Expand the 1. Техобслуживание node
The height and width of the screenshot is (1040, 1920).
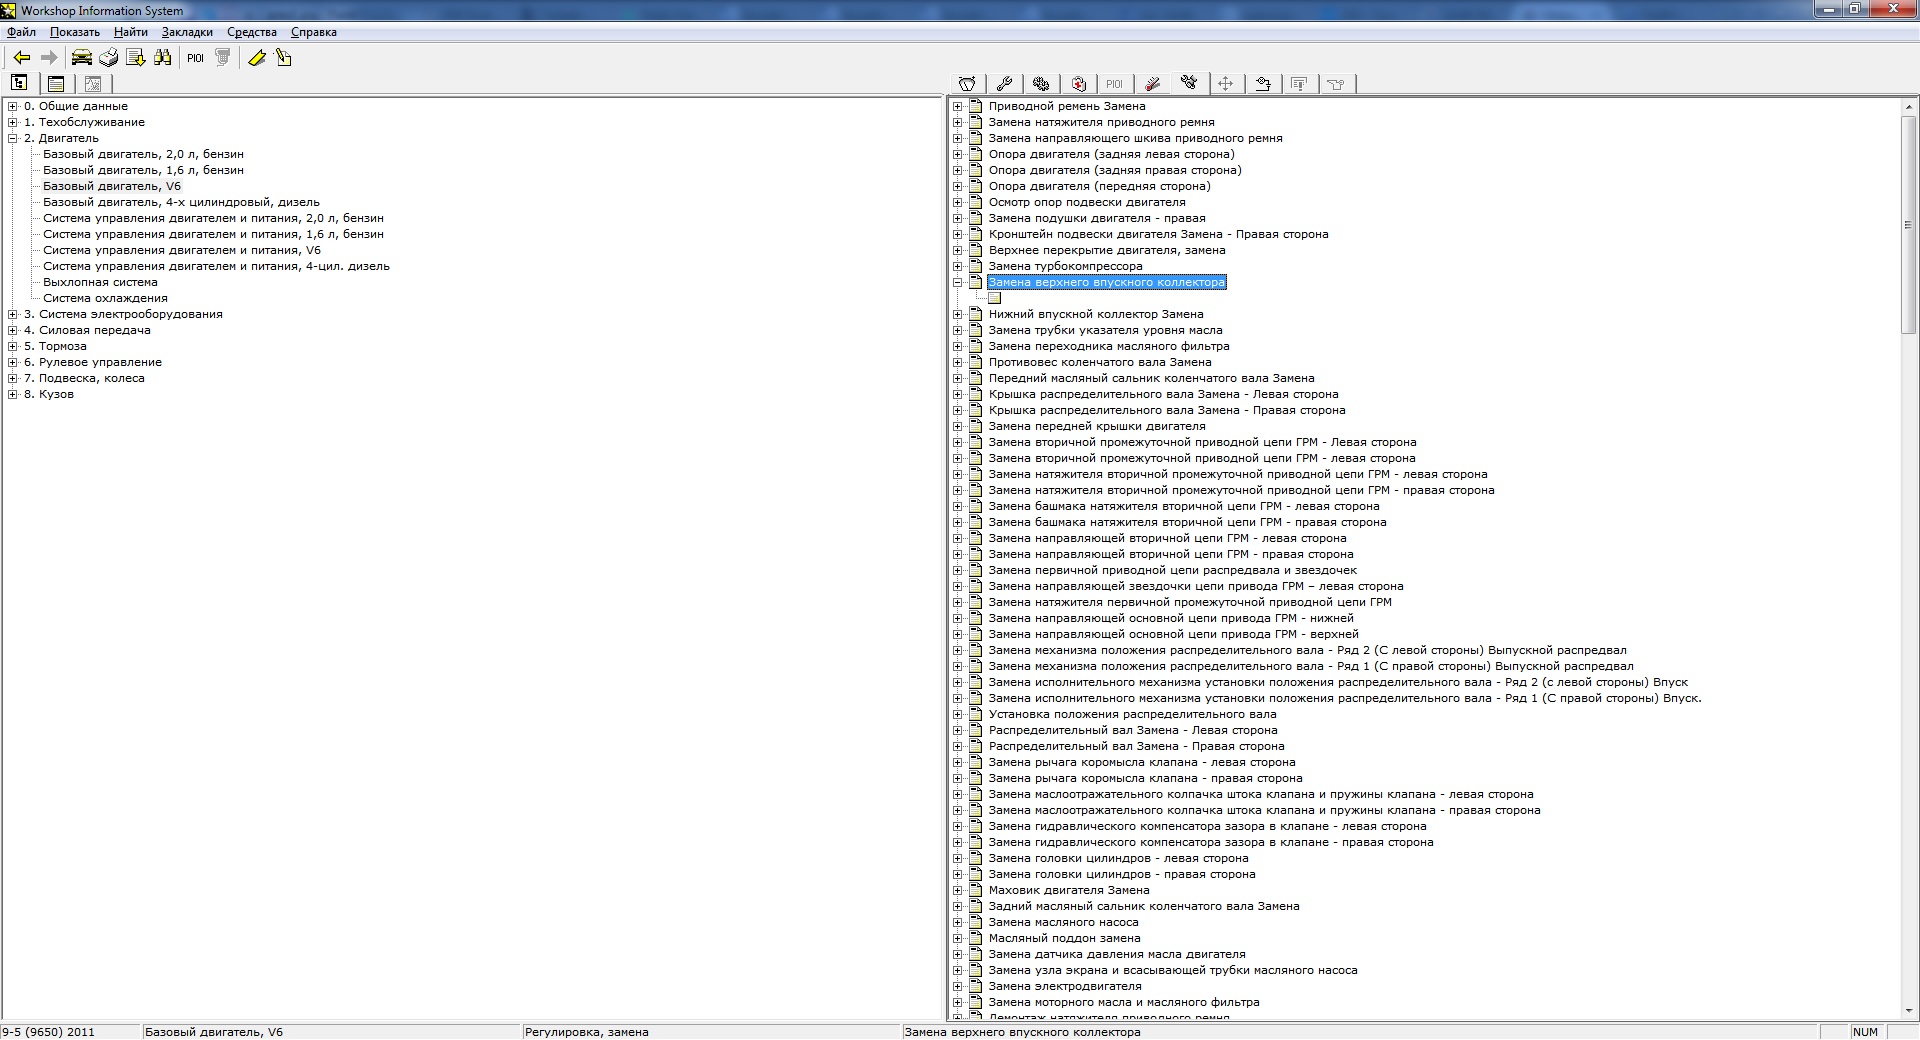[x=13, y=122]
